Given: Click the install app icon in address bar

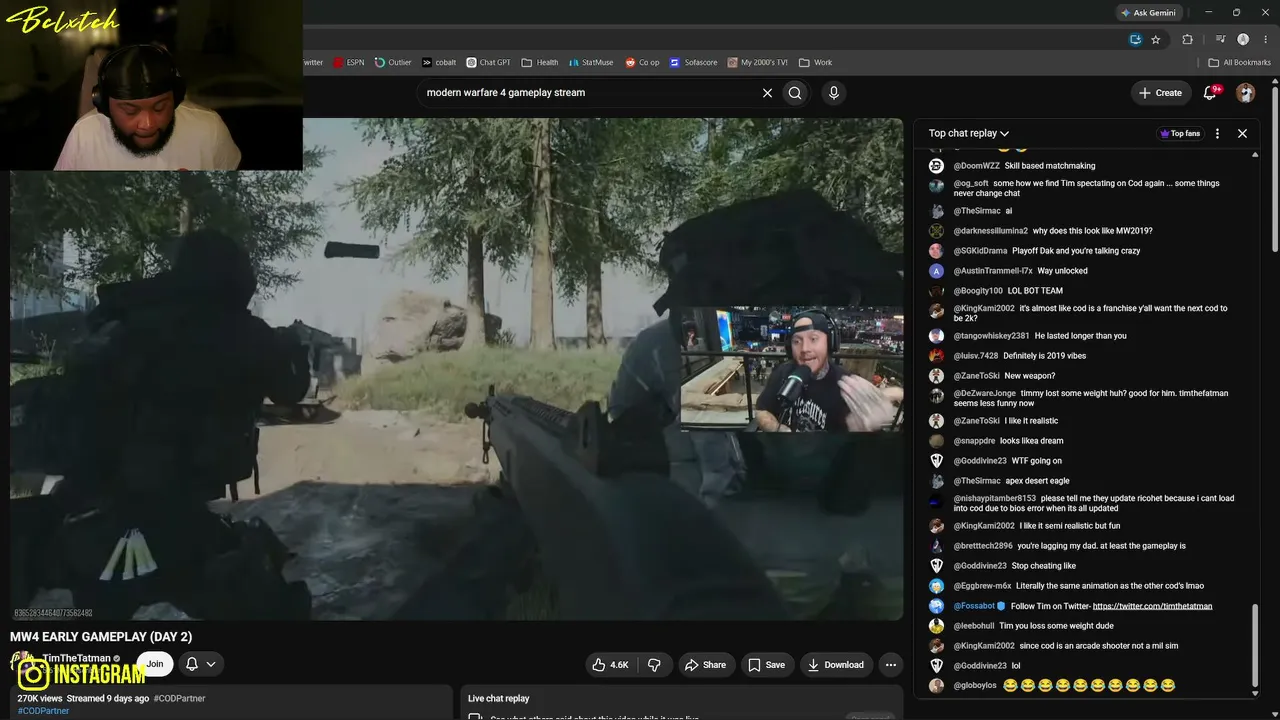Looking at the screenshot, I should [x=1135, y=40].
